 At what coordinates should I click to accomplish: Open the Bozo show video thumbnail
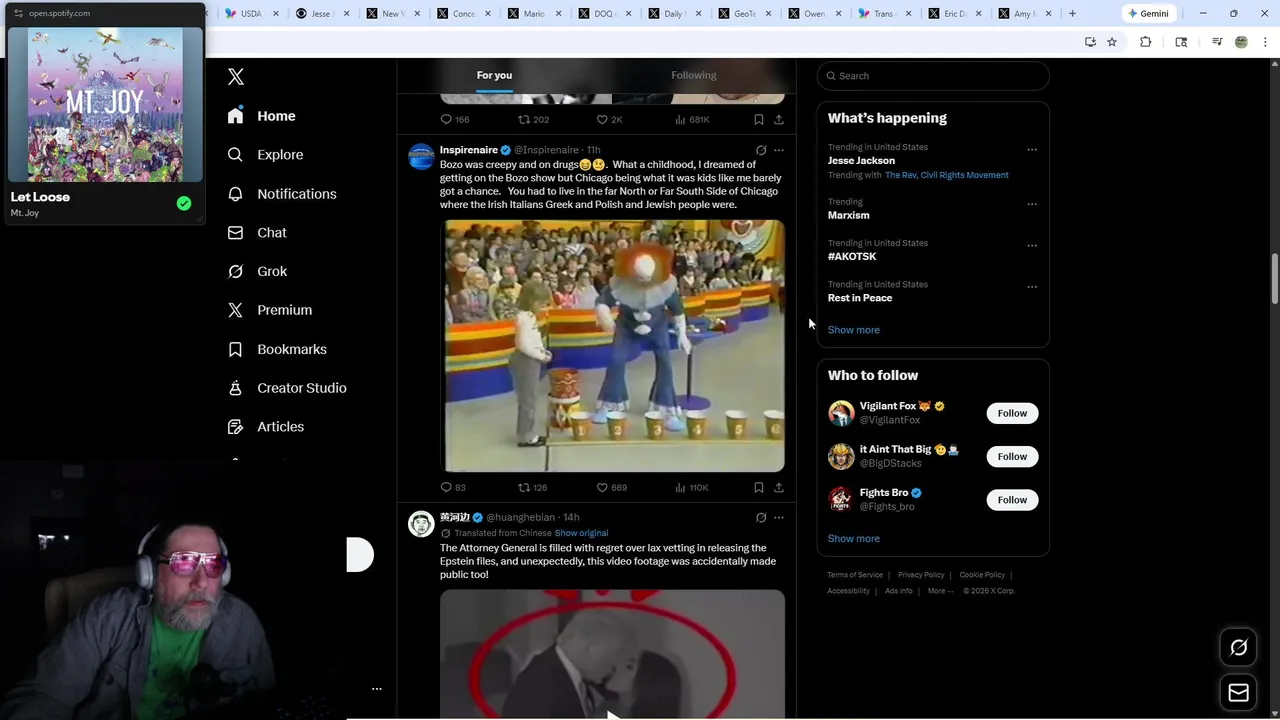click(x=613, y=346)
